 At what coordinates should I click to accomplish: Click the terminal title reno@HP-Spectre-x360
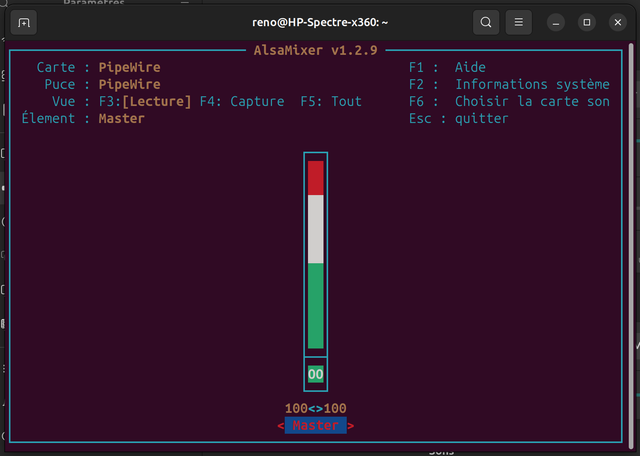tap(320, 22)
